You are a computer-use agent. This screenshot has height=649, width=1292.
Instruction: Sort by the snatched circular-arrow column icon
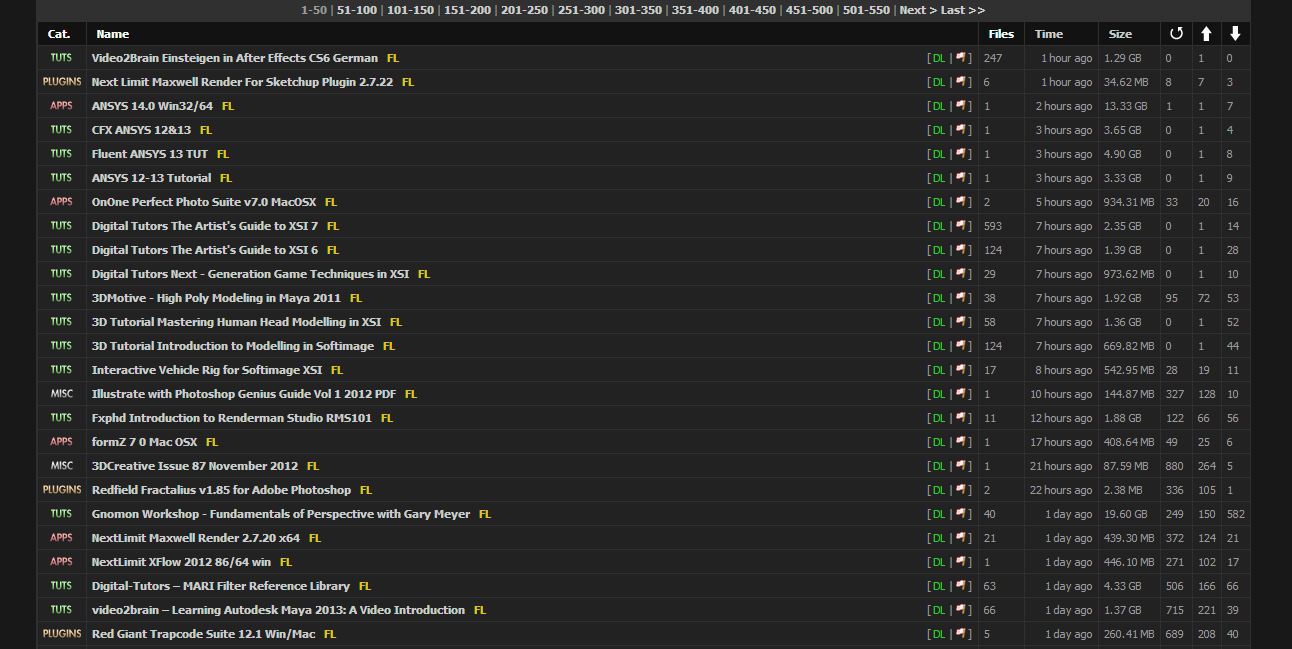pos(1176,34)
